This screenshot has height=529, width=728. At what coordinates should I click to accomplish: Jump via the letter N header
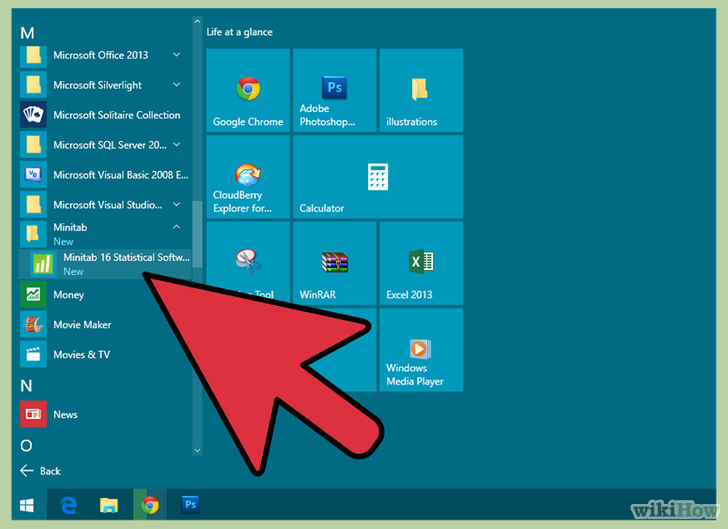[x=26, y=385]
